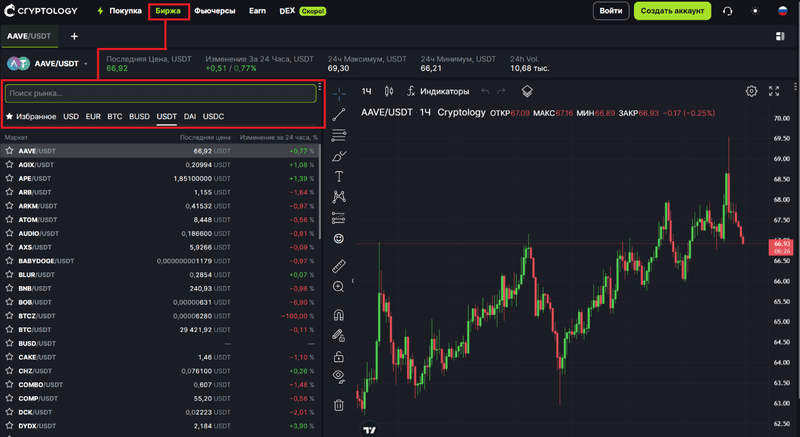Choose the text annotation tool
This screenshot has width=800, height=437.
click(339, 176)
